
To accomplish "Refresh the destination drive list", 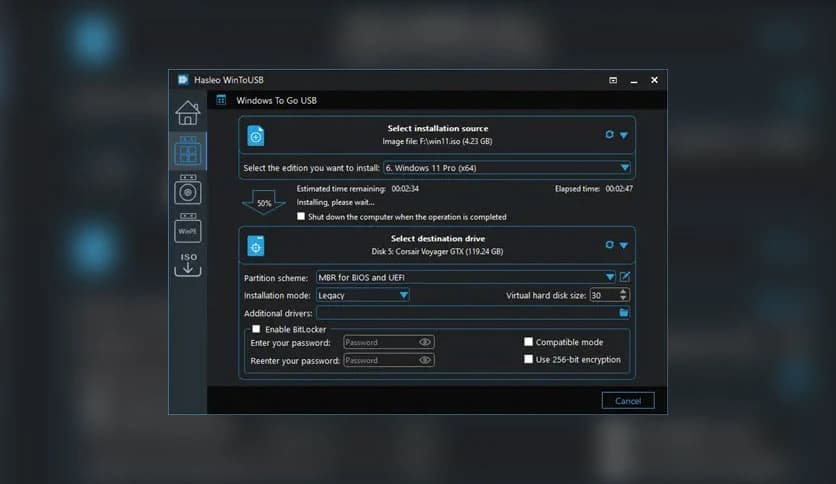I will point(609,245).
